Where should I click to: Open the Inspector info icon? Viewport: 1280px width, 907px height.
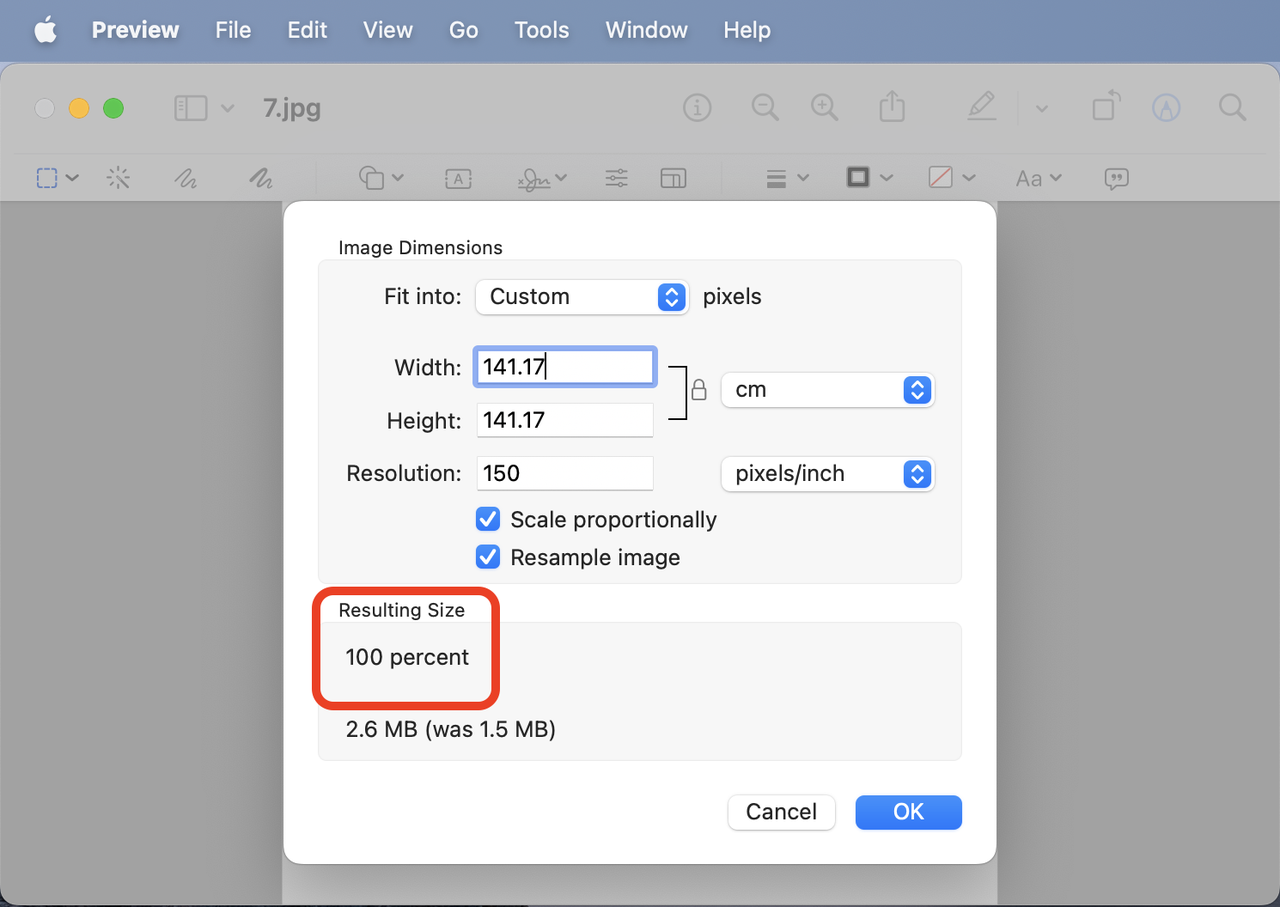697,107
